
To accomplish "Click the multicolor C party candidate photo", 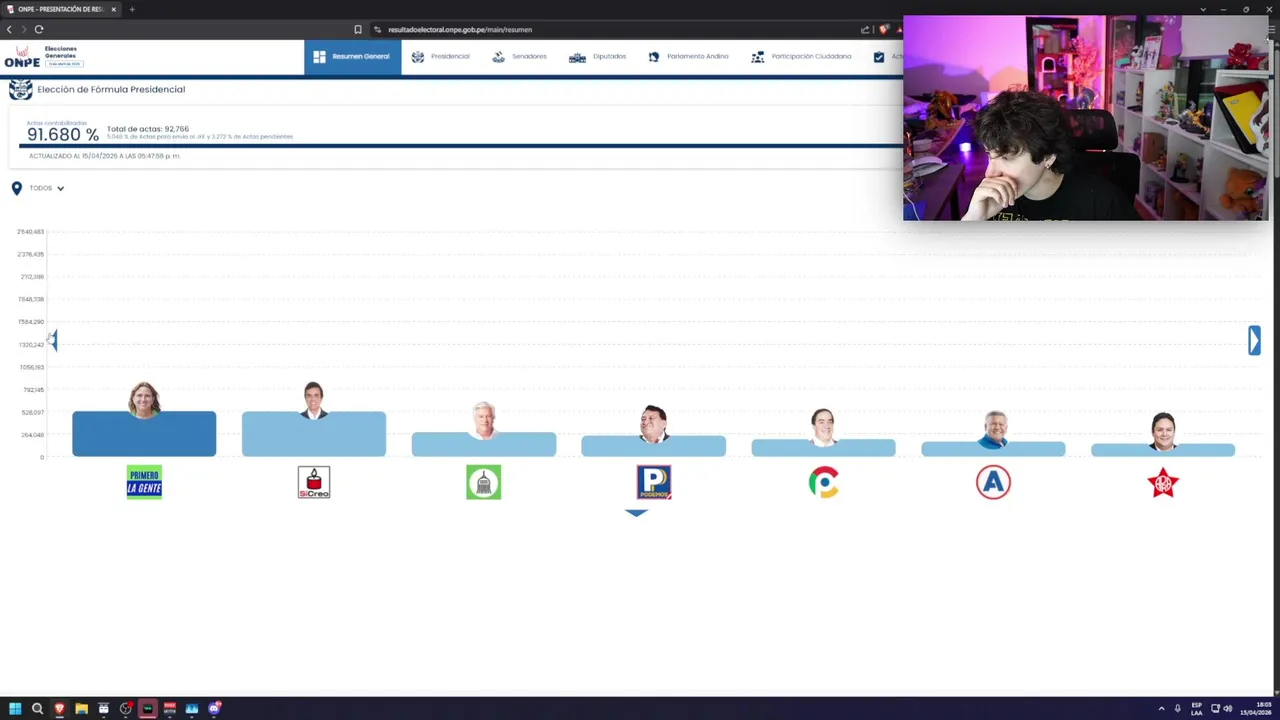I will pyautogui.click(x=823, y=426).
